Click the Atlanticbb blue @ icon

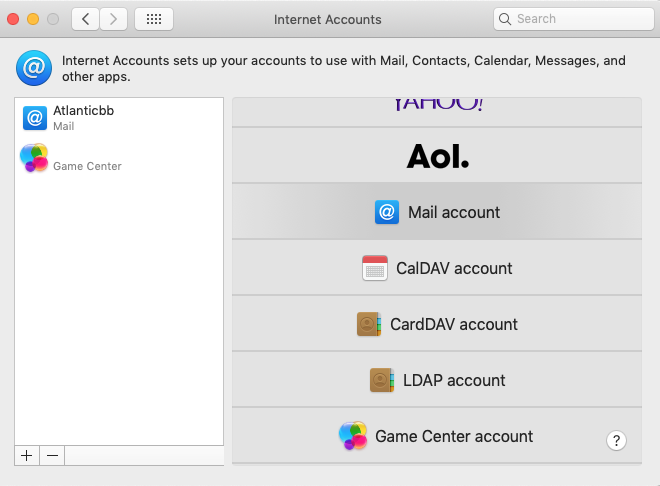tap(35, 118)
